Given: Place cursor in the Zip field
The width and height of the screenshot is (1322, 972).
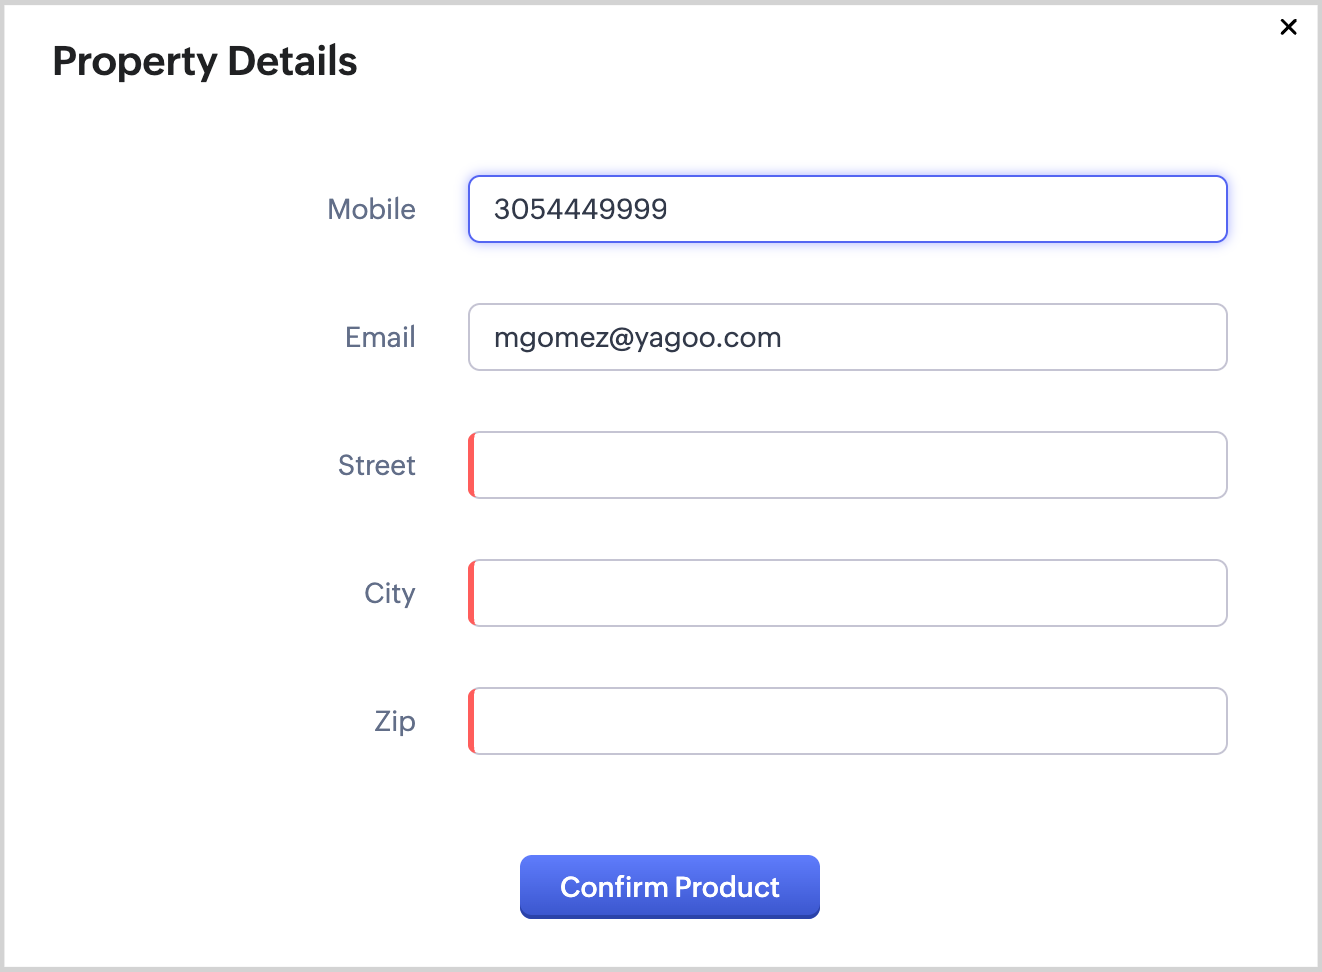Looking at the screenshot, I should click(x=848, y=721).
